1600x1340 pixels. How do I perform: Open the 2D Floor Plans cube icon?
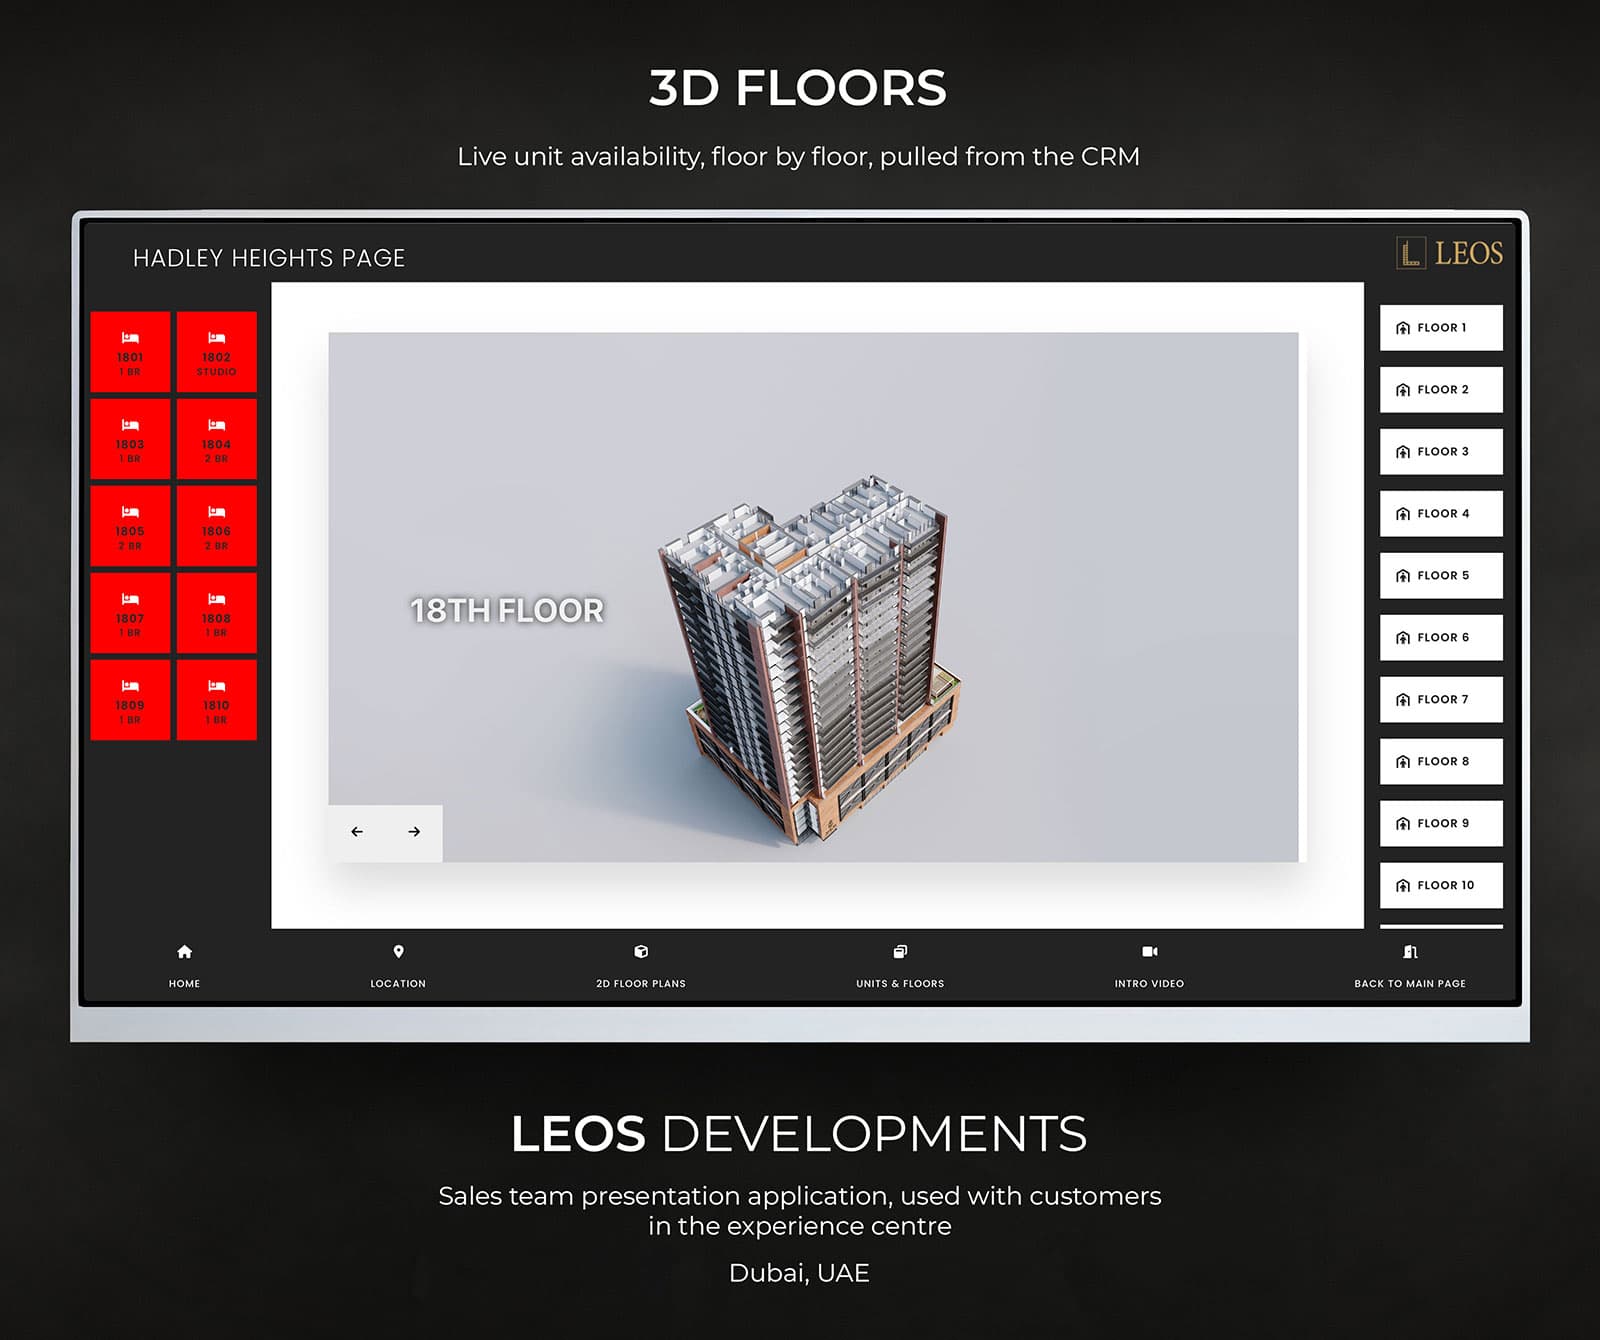pyautogui.click(x=641, y=952)
